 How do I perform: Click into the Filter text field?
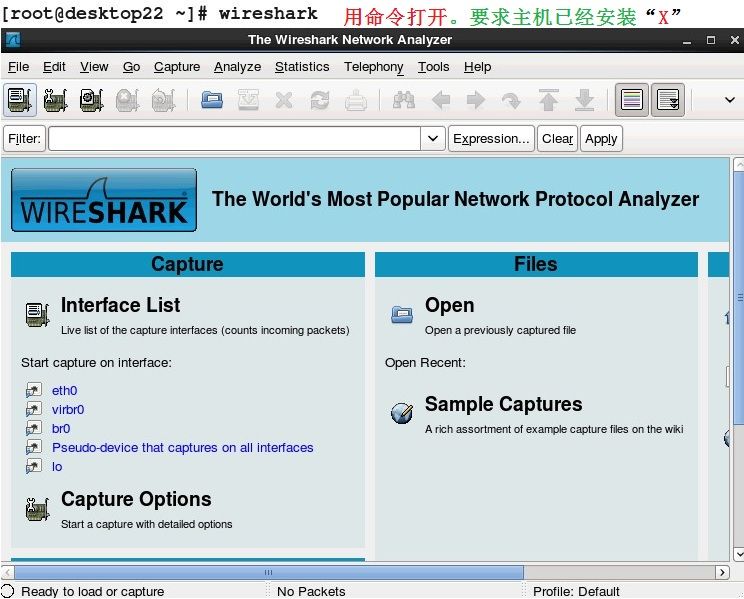pos(234,139)
